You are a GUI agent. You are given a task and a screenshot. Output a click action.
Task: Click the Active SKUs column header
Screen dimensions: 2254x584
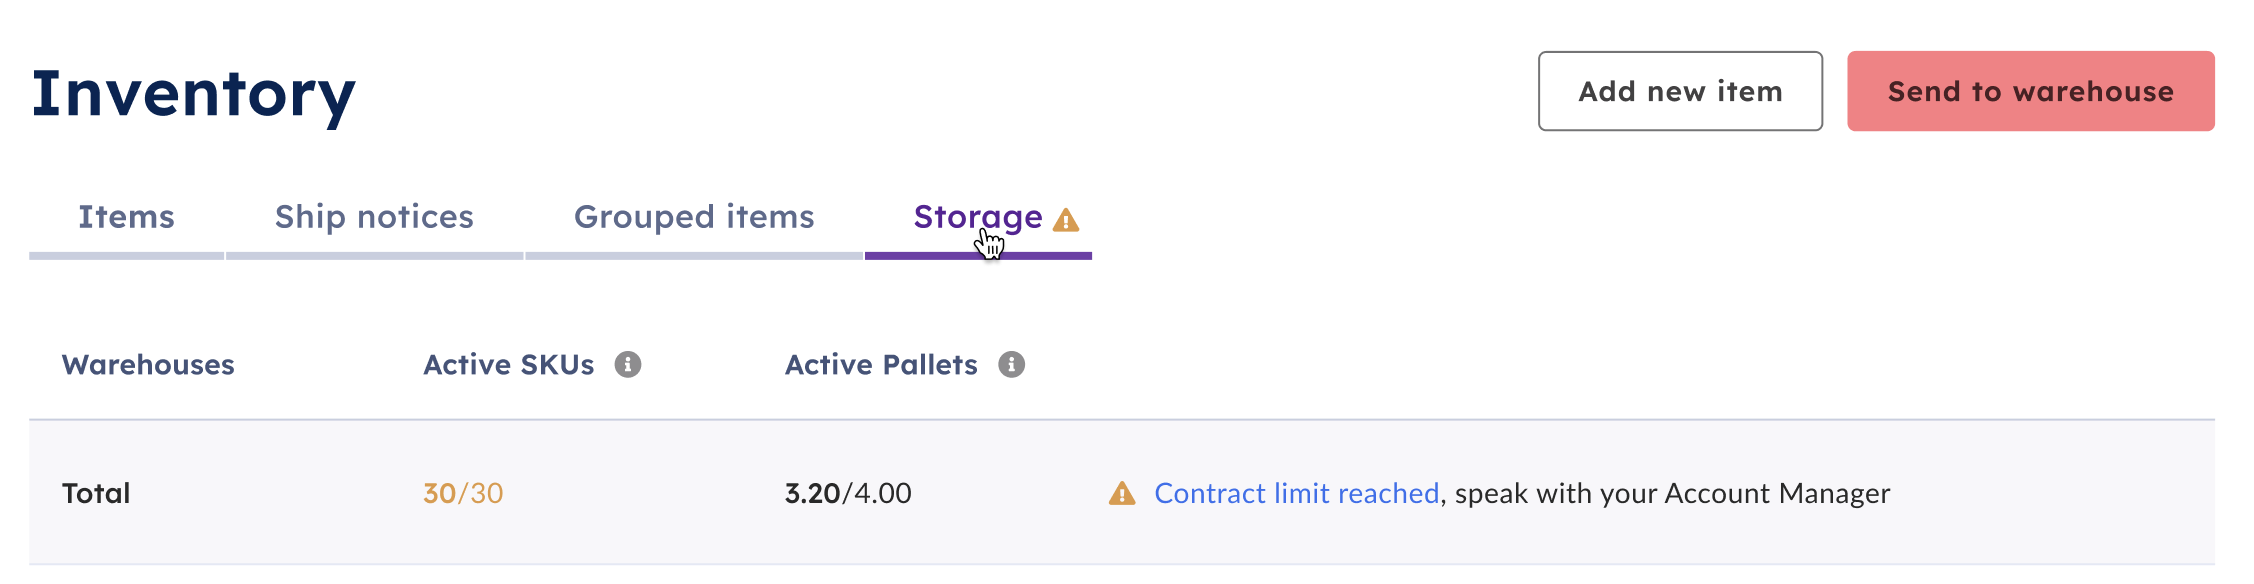(509, 365)
